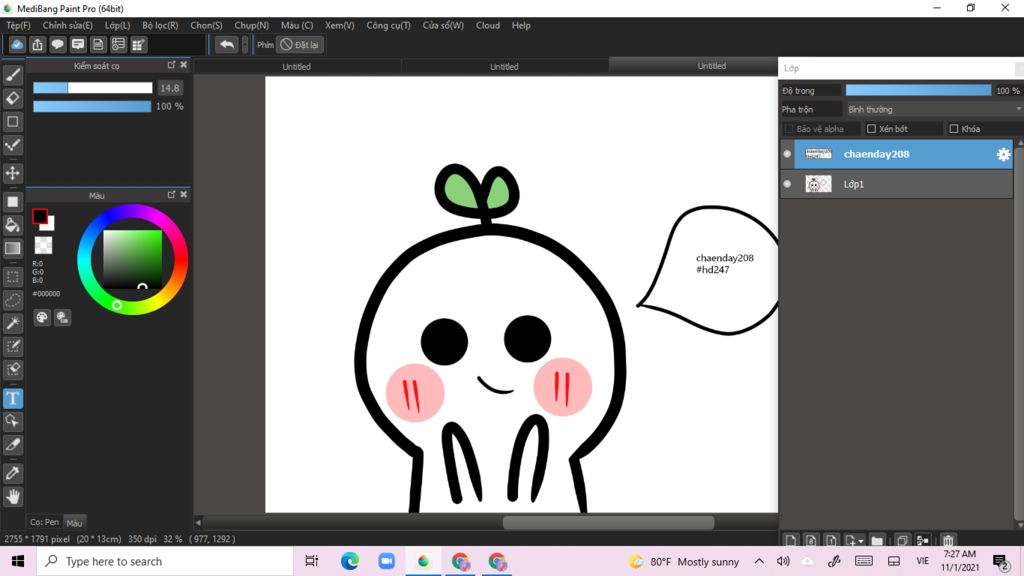Select the Divide tool
Screen dimensions: 1024x576
tap(12, 445)
